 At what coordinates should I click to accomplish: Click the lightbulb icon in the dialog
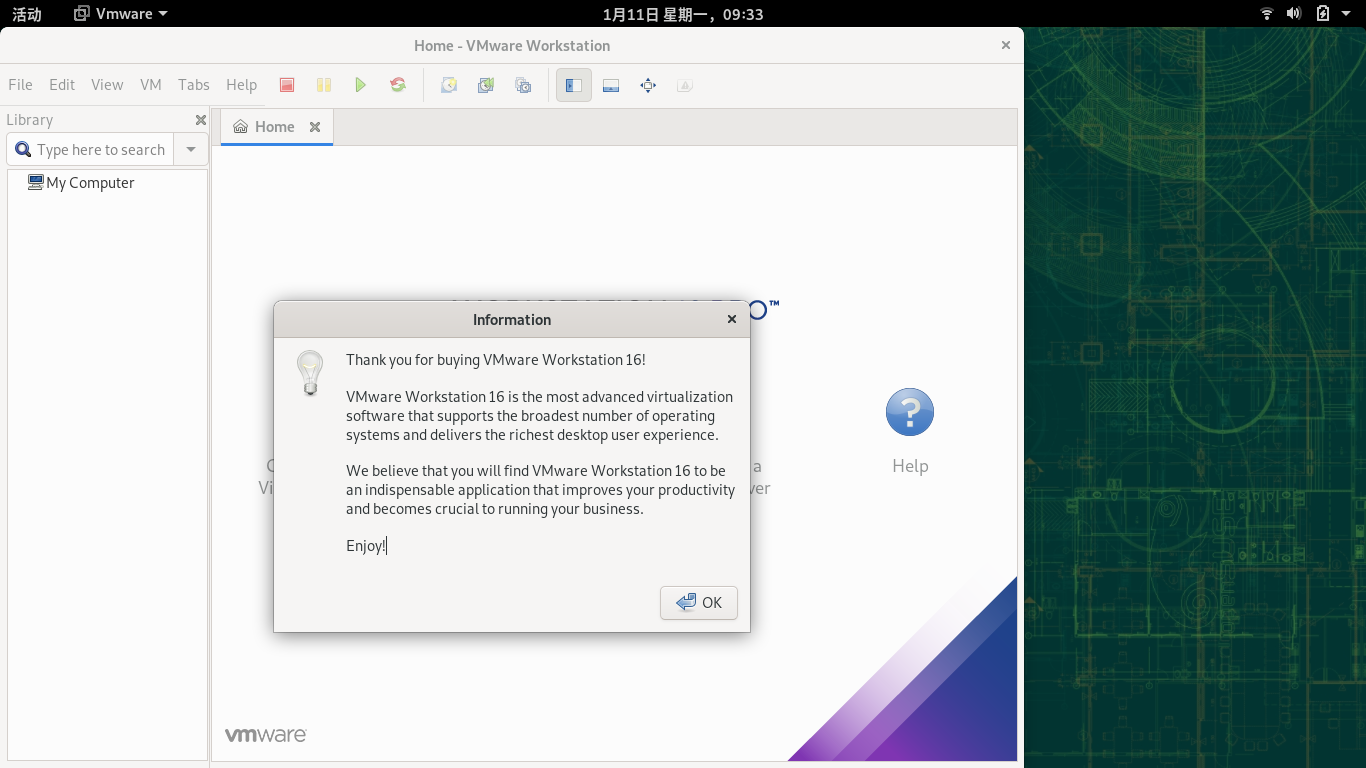pos(310,373)
